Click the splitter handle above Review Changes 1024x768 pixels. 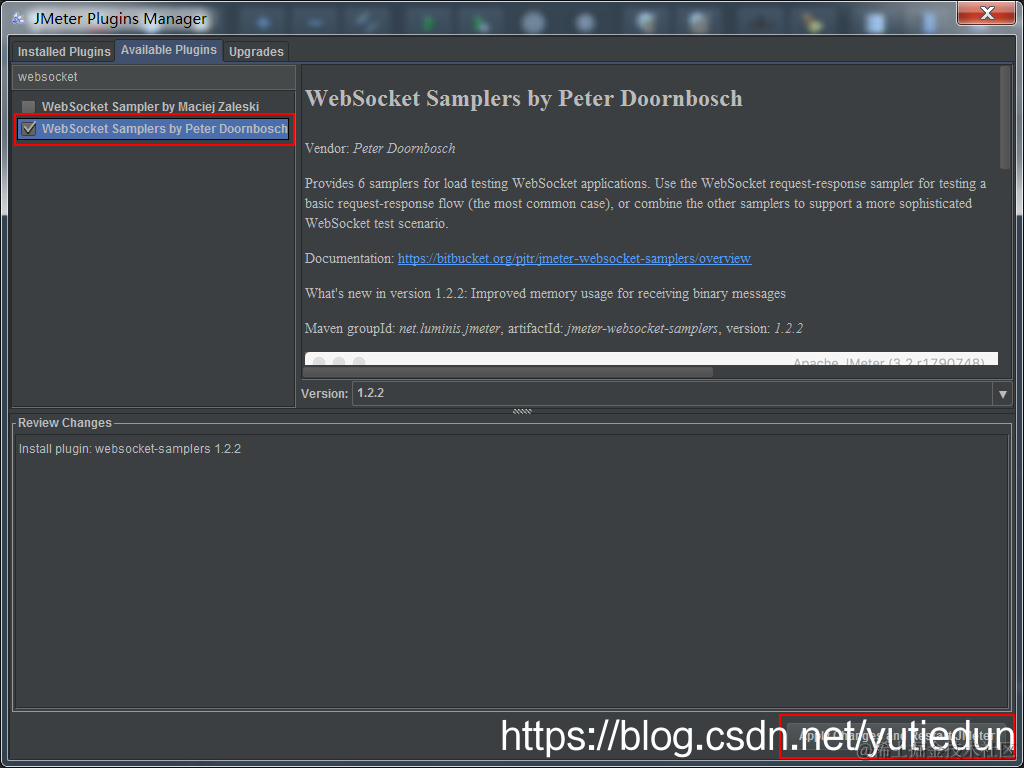pos(522,411)
